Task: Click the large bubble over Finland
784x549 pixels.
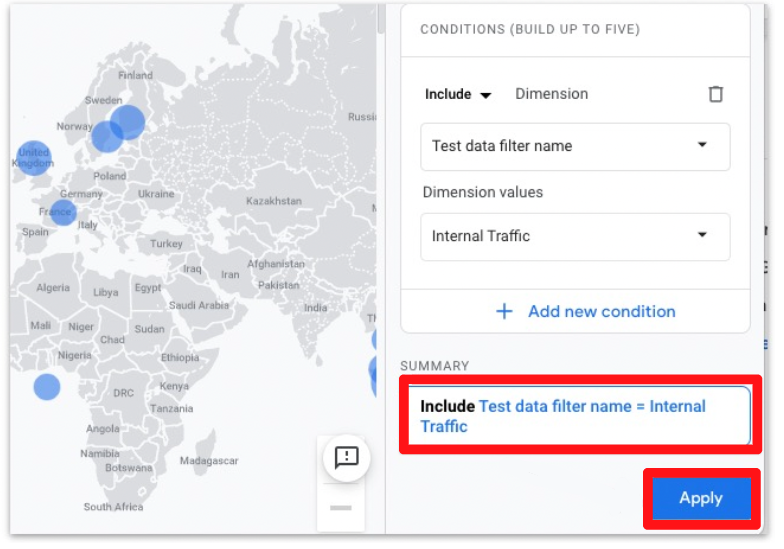Action: pyautogui.click(x=128, y=122)
